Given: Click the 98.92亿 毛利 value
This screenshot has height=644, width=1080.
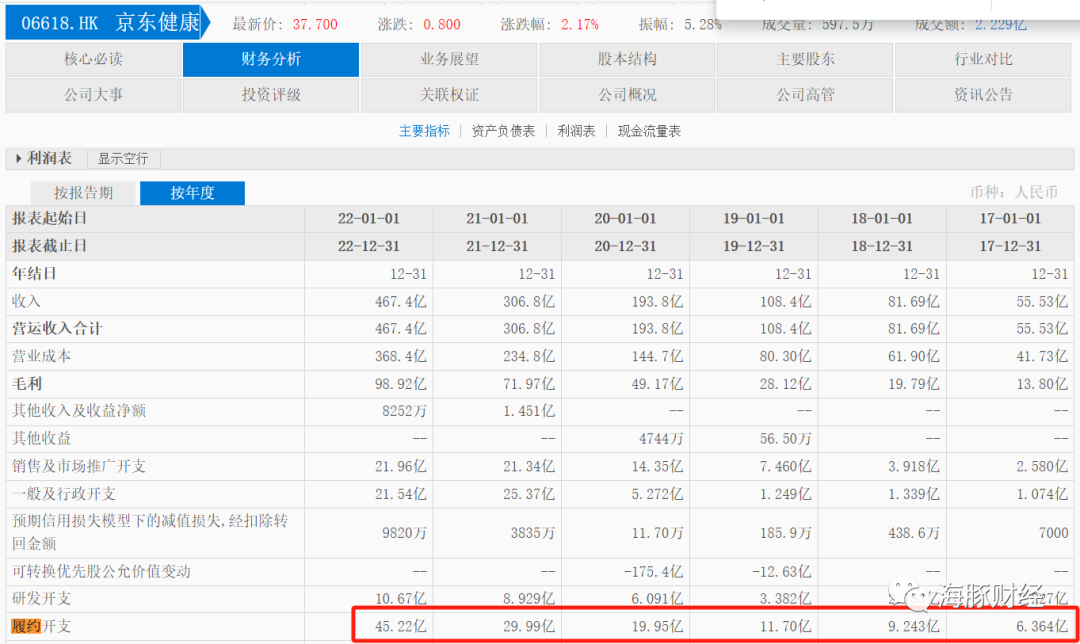Looking at the screenshot, I should coord(401,384).
